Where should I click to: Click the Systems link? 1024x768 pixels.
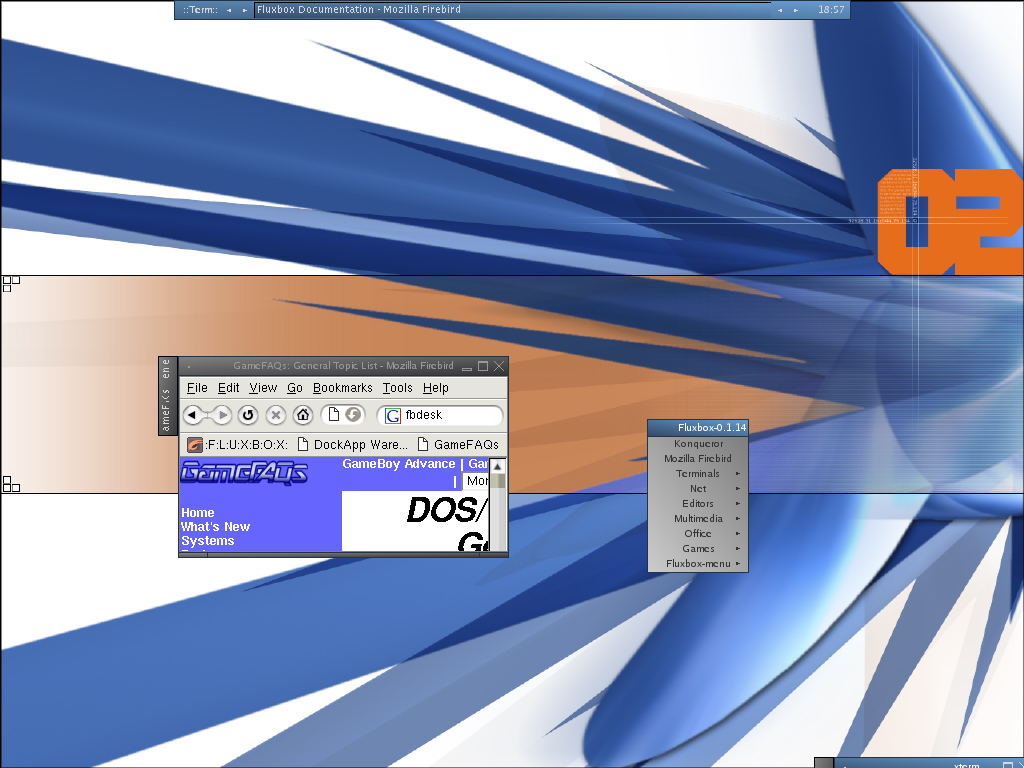pyautogui.click(x=208, y=541)
